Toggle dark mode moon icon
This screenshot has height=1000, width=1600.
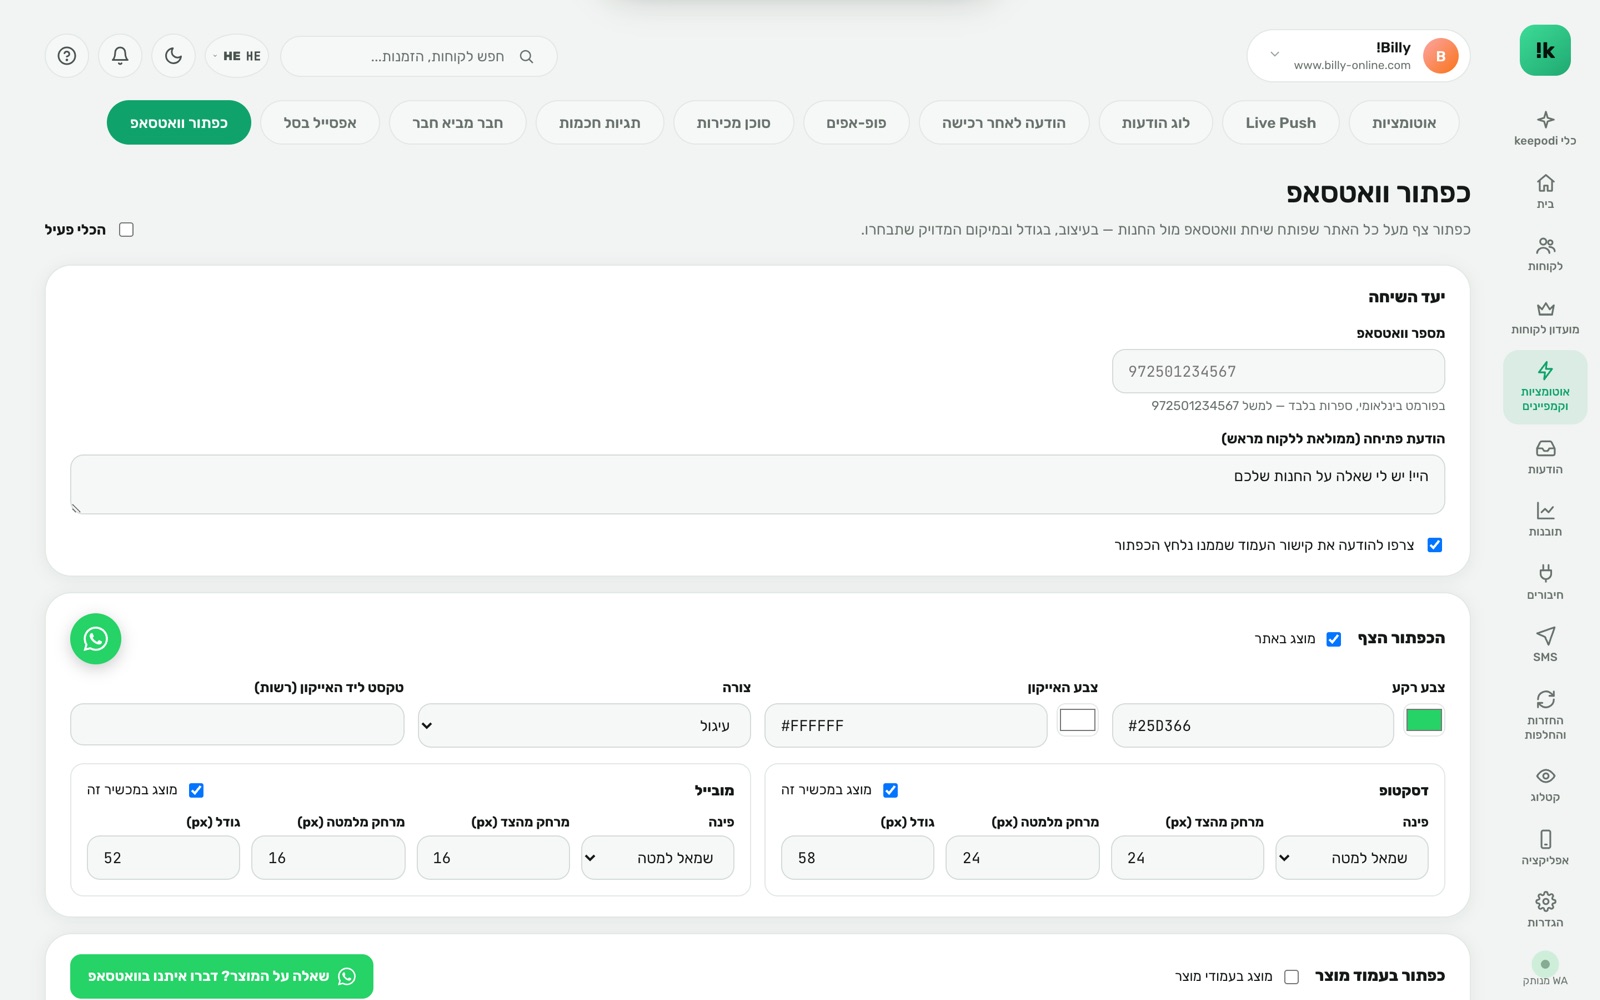(173, 56)
